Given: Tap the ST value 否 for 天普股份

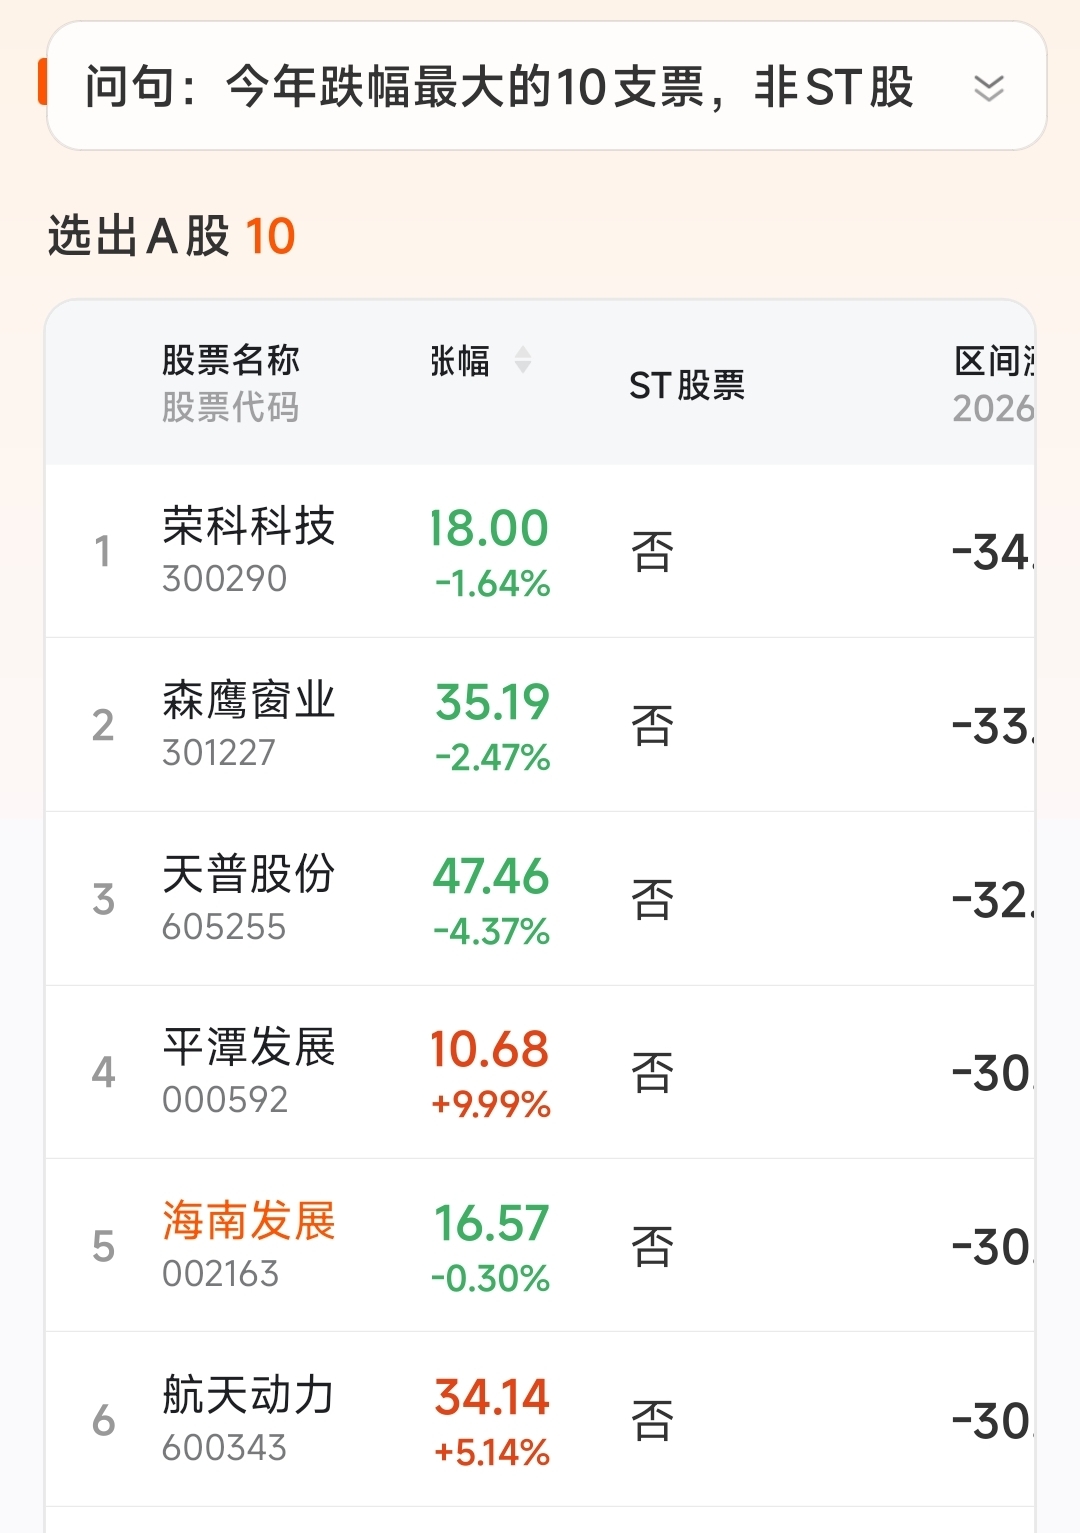Looking at the screenshot, I should click(652, 899).
